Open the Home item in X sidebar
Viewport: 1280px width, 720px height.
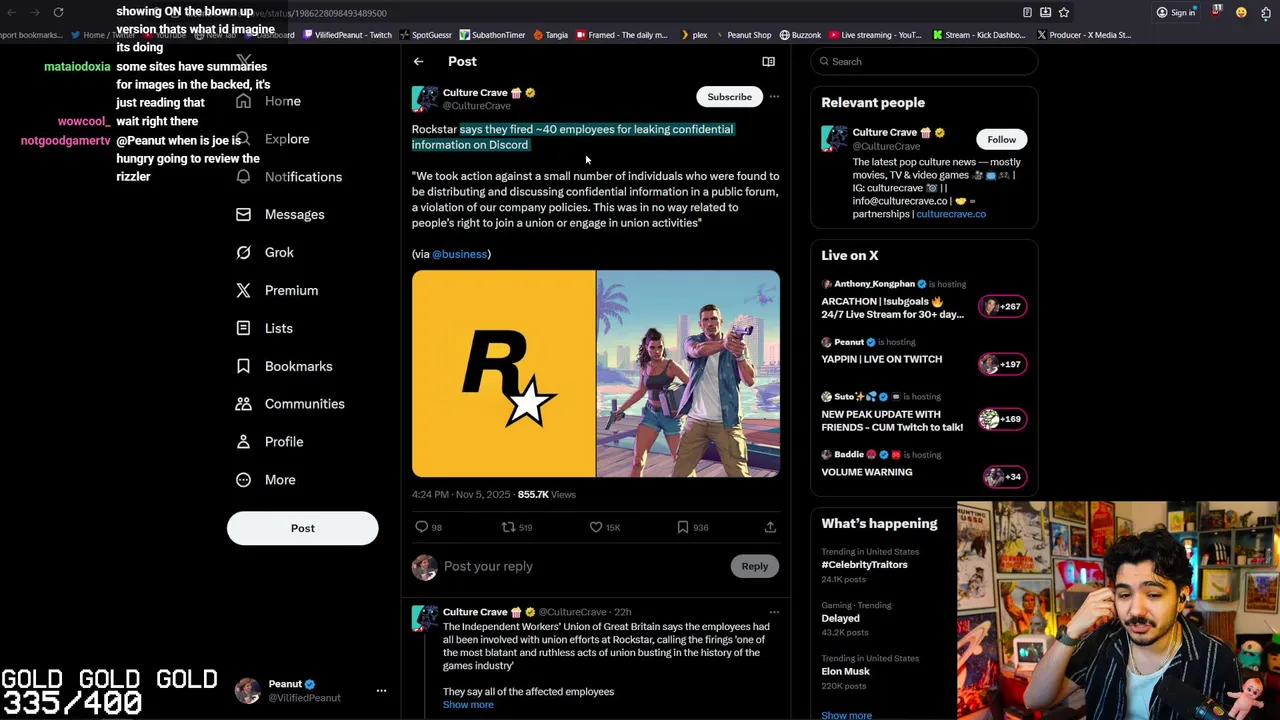click(x=269, y=101)
